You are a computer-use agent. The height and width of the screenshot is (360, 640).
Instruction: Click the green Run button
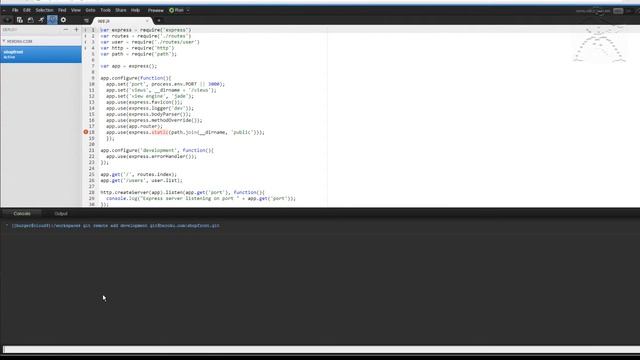[x=177, y=10]
